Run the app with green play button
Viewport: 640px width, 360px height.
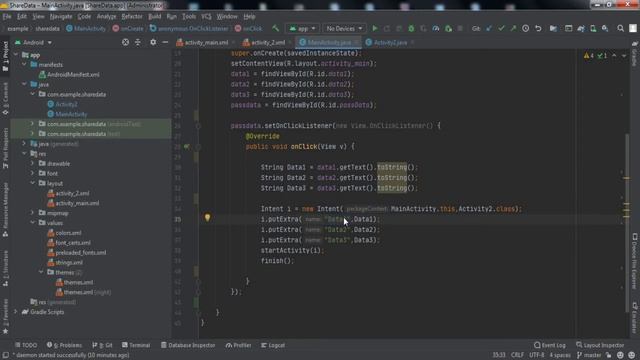(375, 29)
